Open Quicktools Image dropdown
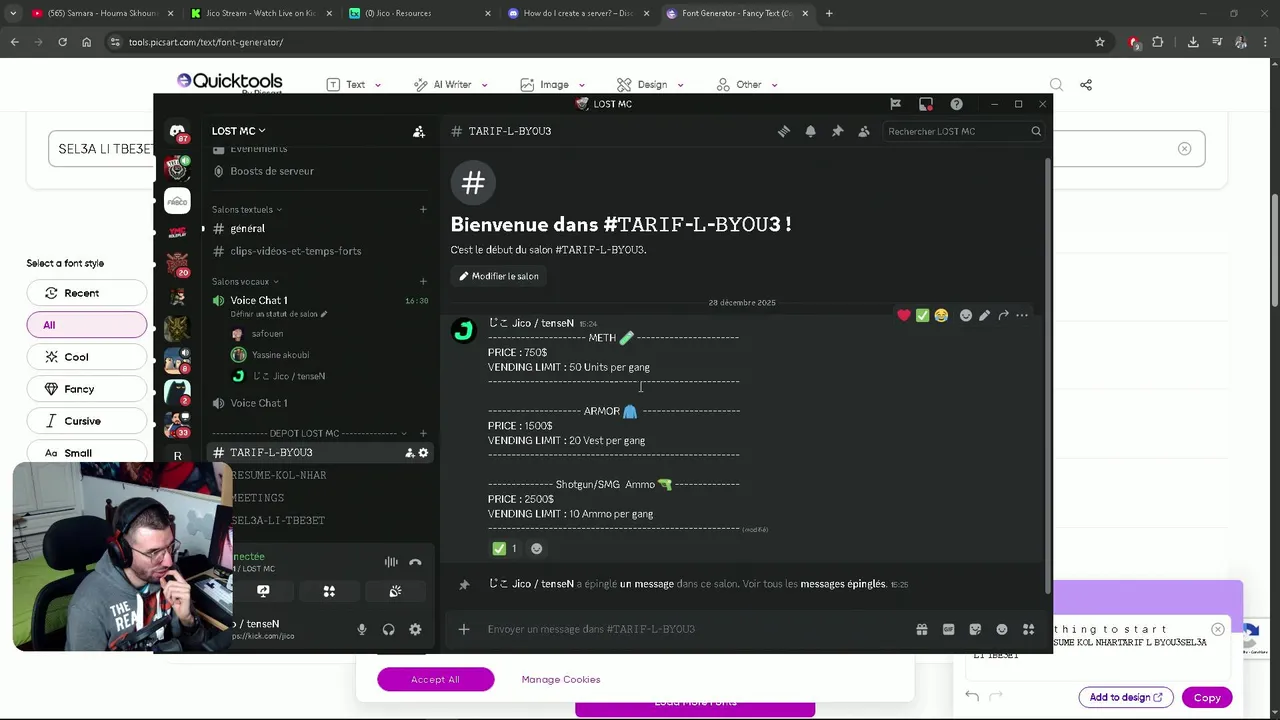This screenshot has height=720, width=1280. [x=552, y=85]
